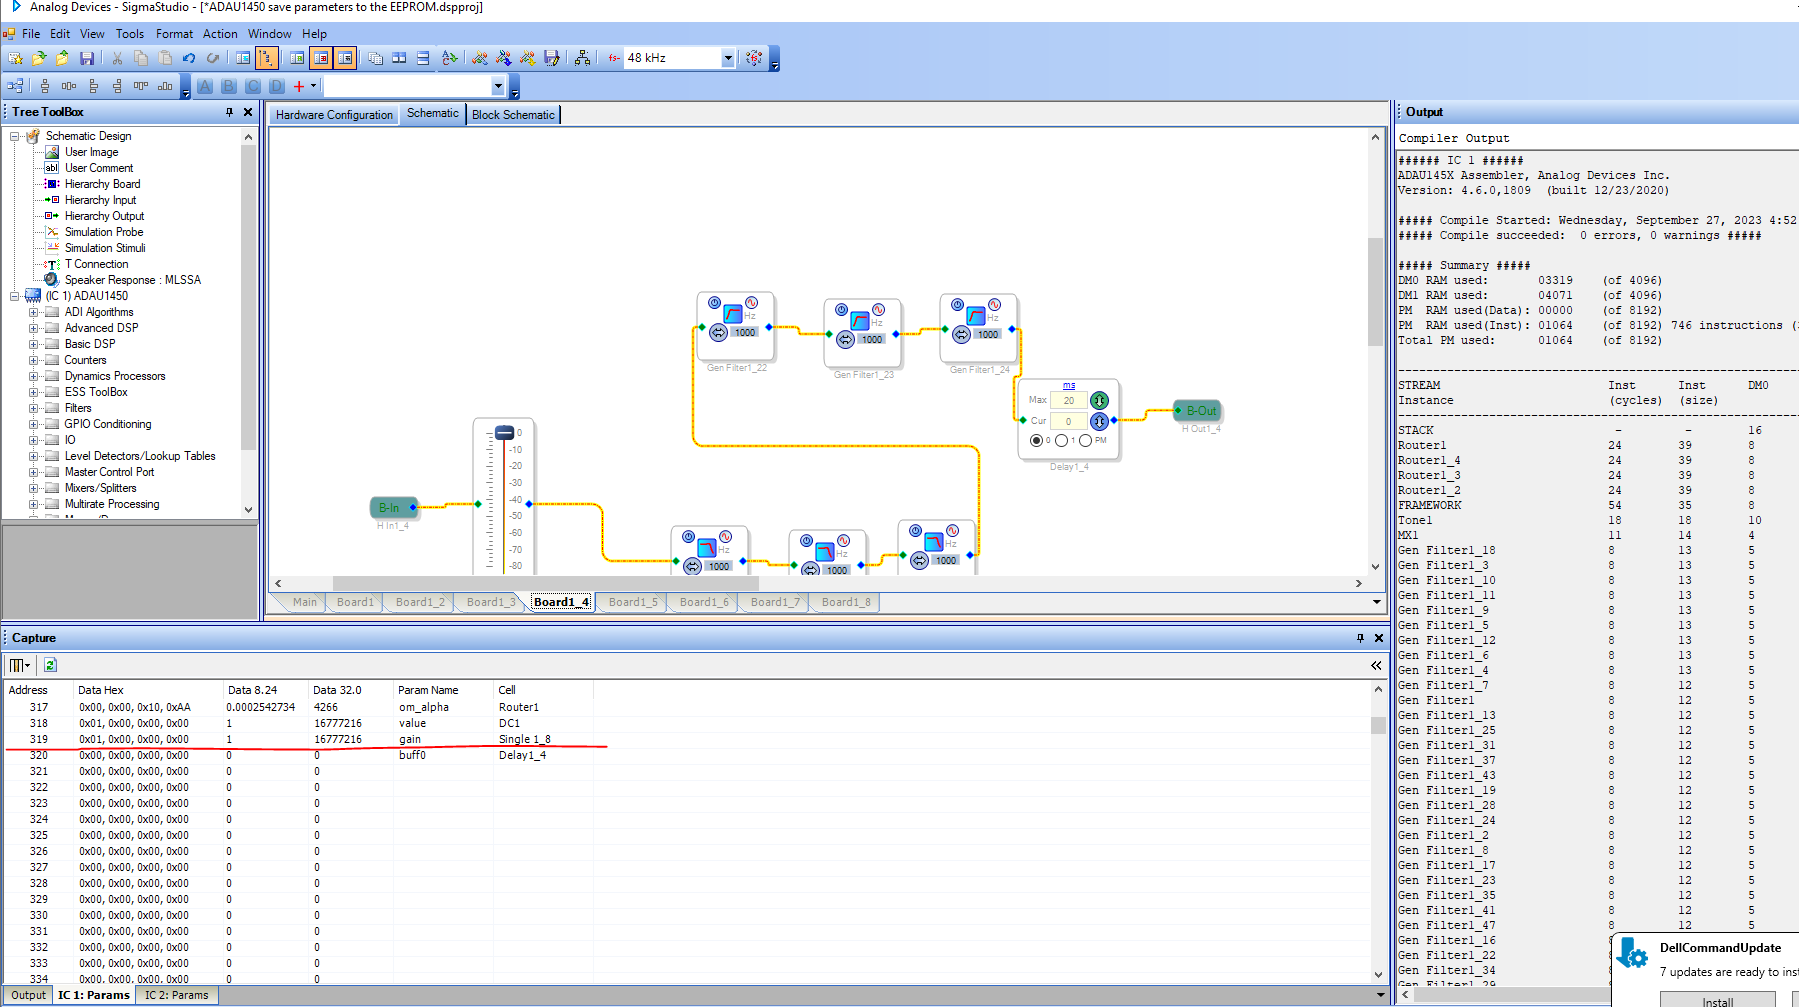Open the Tools menu
This screenshot has height=1007, width=1799.
tap(130, 34)
